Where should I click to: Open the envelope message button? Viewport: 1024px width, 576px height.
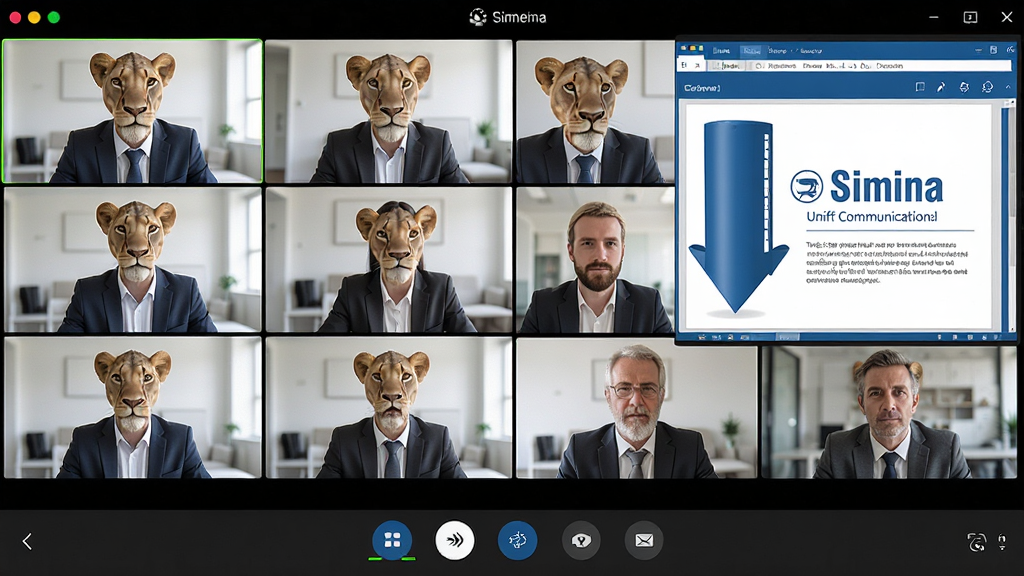click(x=644, y=540)
